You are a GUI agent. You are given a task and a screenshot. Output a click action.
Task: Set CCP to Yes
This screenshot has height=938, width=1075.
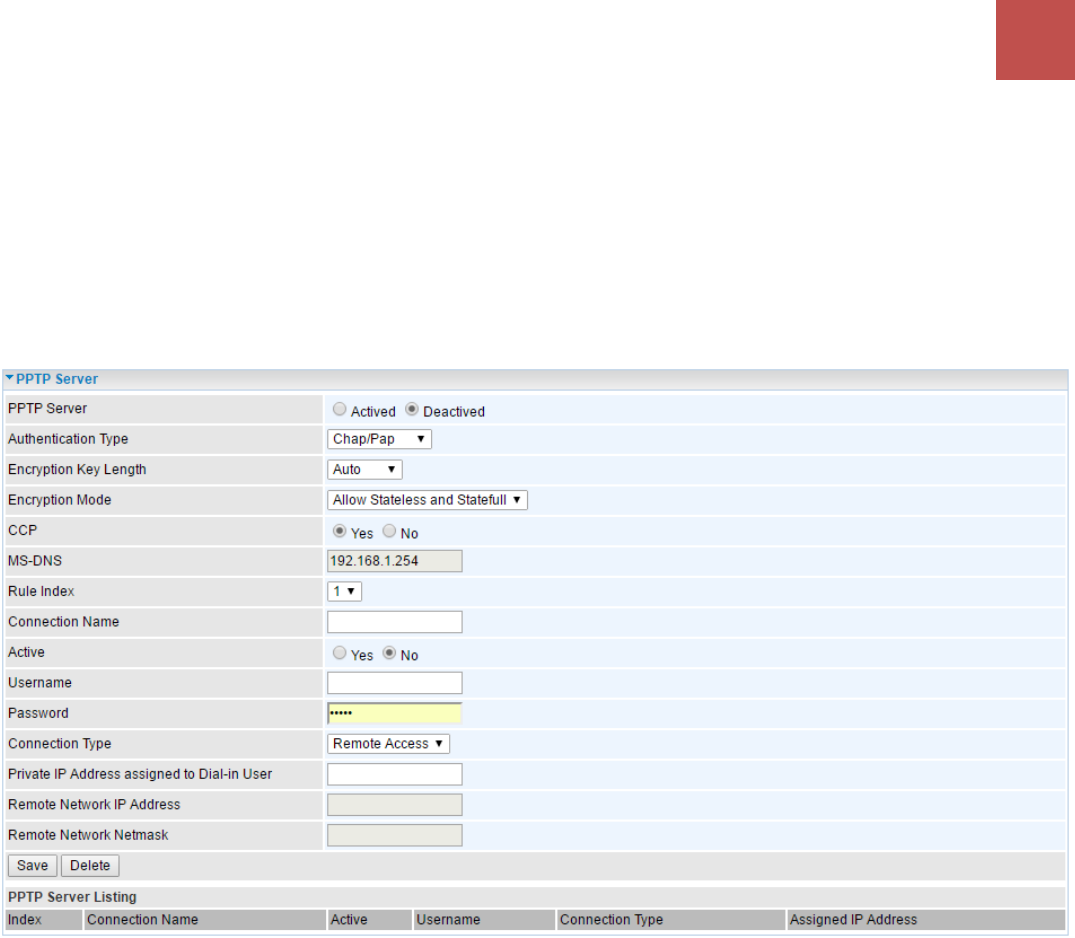(x=339, y=531)
